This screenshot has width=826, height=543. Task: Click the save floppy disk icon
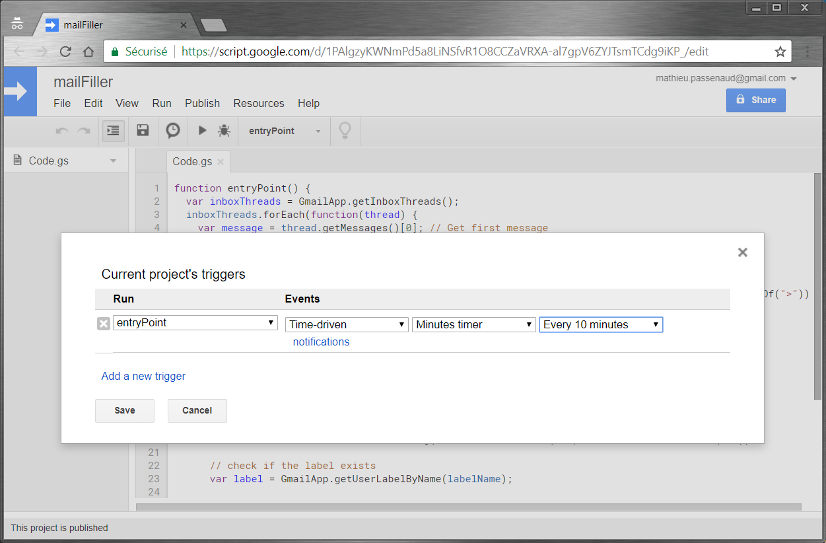pos(143,130)
